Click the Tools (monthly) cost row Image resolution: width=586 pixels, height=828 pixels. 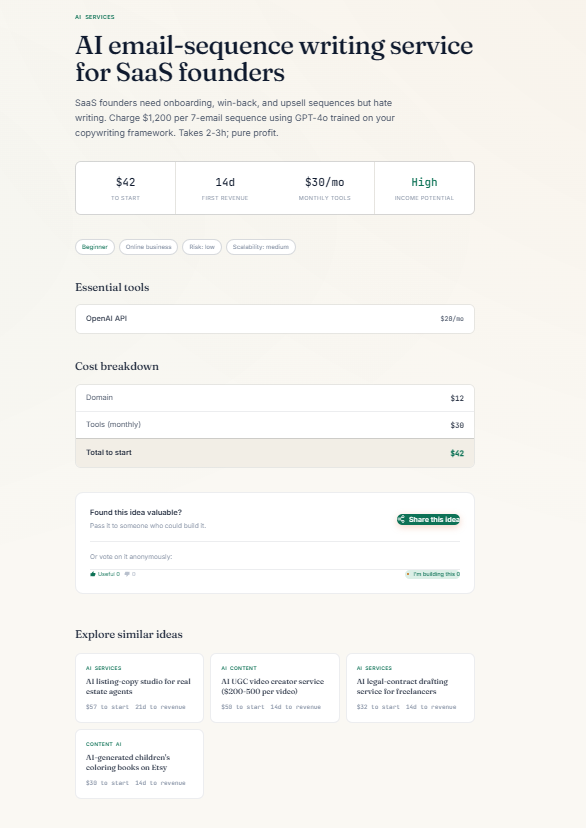(275, 425)
